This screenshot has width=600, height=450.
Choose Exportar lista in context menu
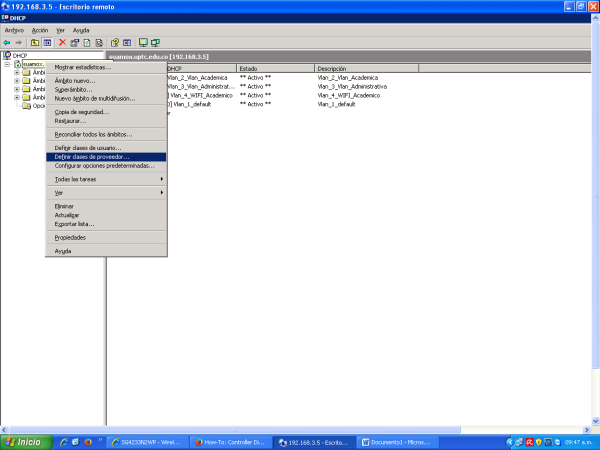point(106,224)
